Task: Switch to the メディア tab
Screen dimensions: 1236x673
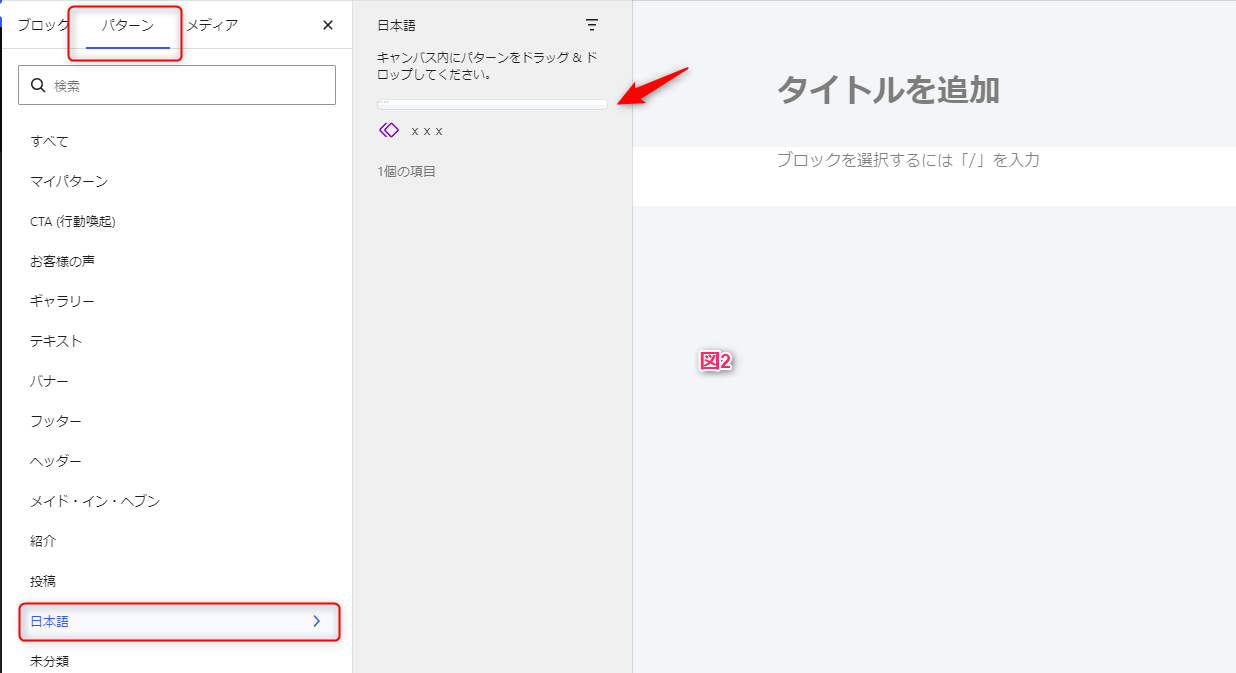Action: (x=212, y=25)
